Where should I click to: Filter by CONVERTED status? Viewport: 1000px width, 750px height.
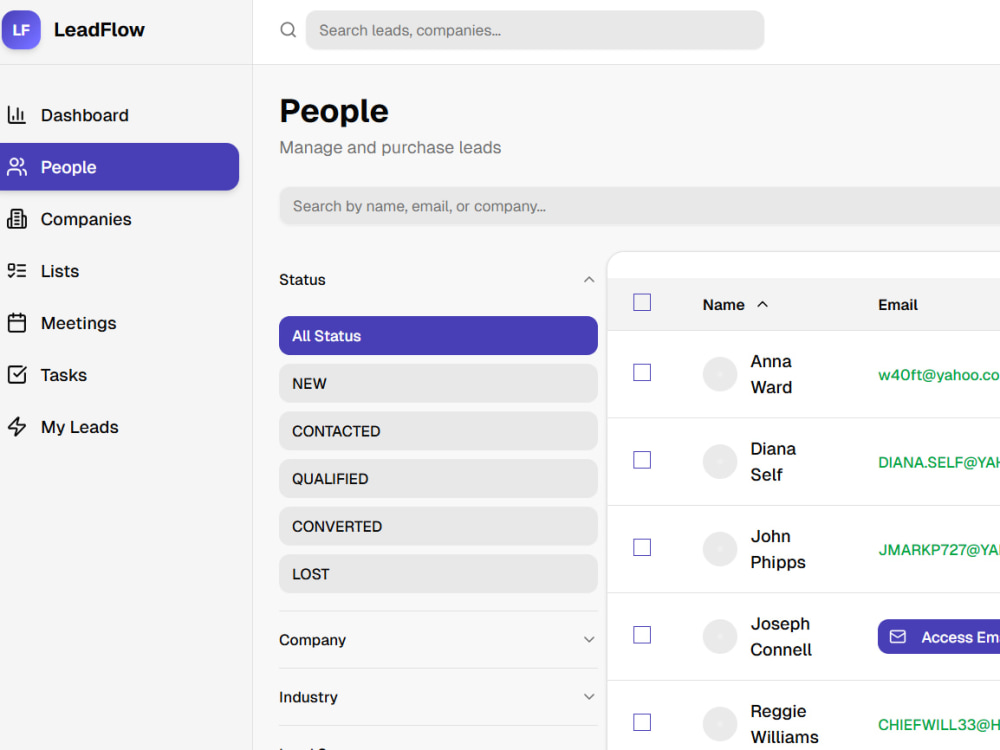click(438, 526)
